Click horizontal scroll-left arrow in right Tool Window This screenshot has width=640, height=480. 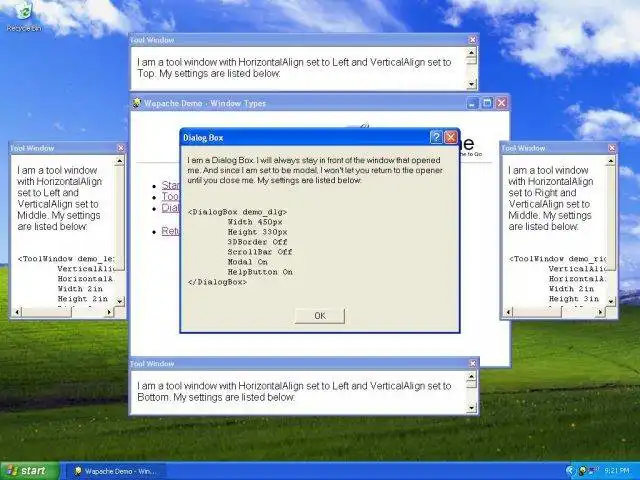tap(508, 312)
